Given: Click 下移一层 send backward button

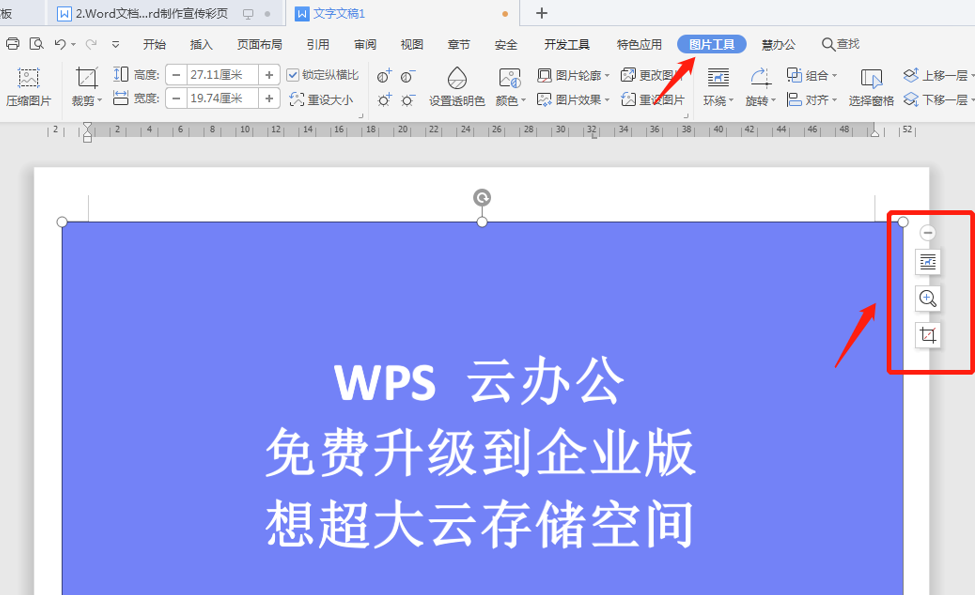Looking at the screenshot, I should [936, 99].
